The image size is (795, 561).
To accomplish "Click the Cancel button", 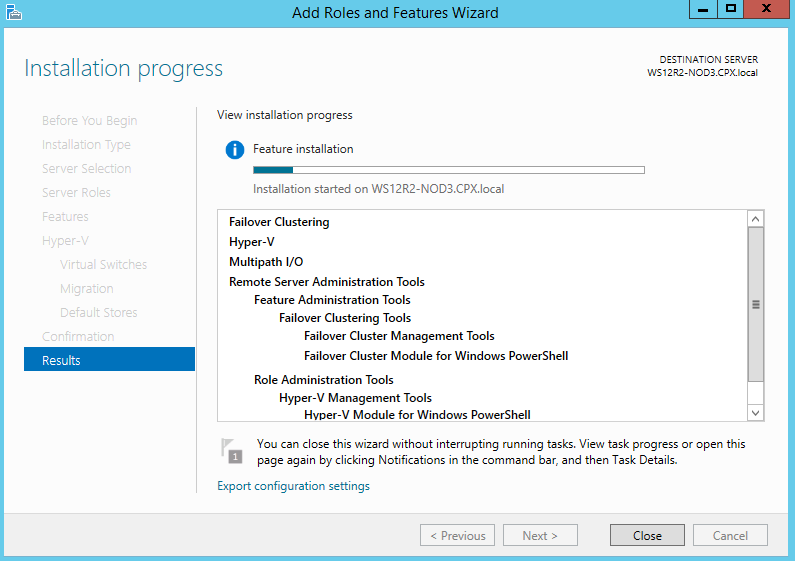I will pyautogui.click(x=730, y=536).
